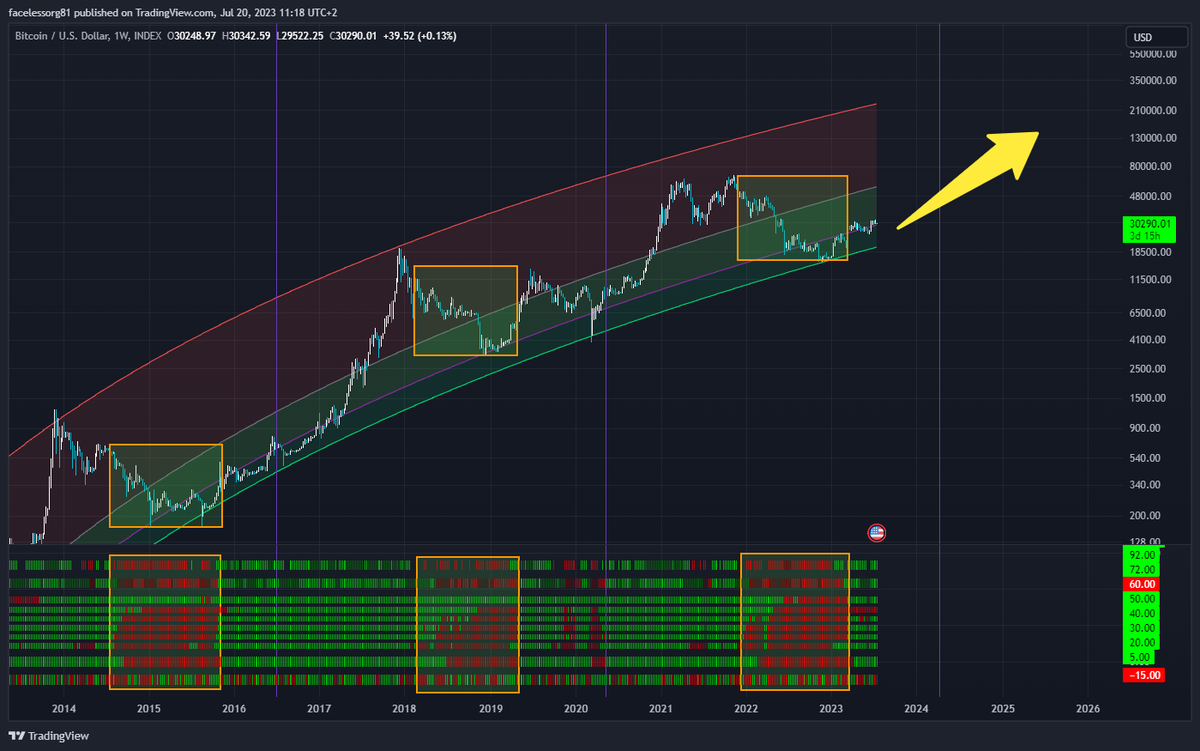Screen dimensions: 1200x751
Task: Click the red -15.00 indicator value label
Action: [1145, 675]
